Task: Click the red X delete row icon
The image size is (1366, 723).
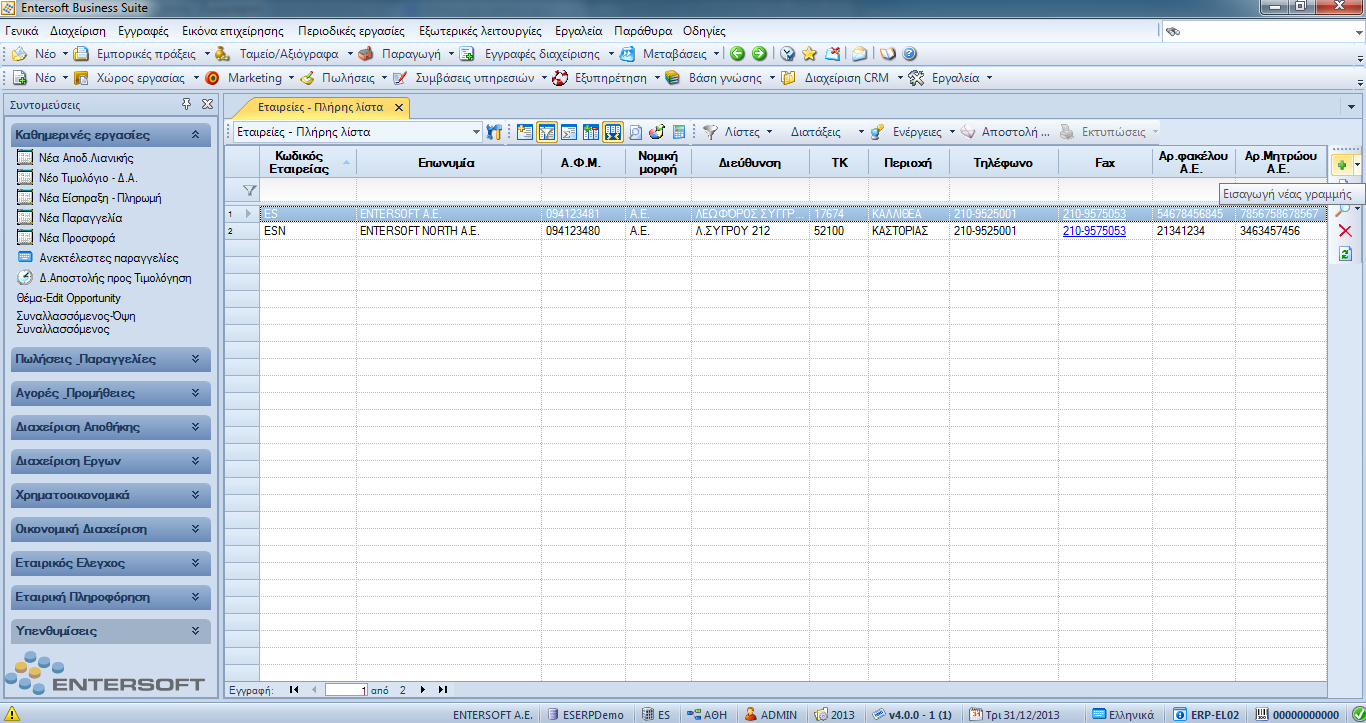Action: point(1345,231)
